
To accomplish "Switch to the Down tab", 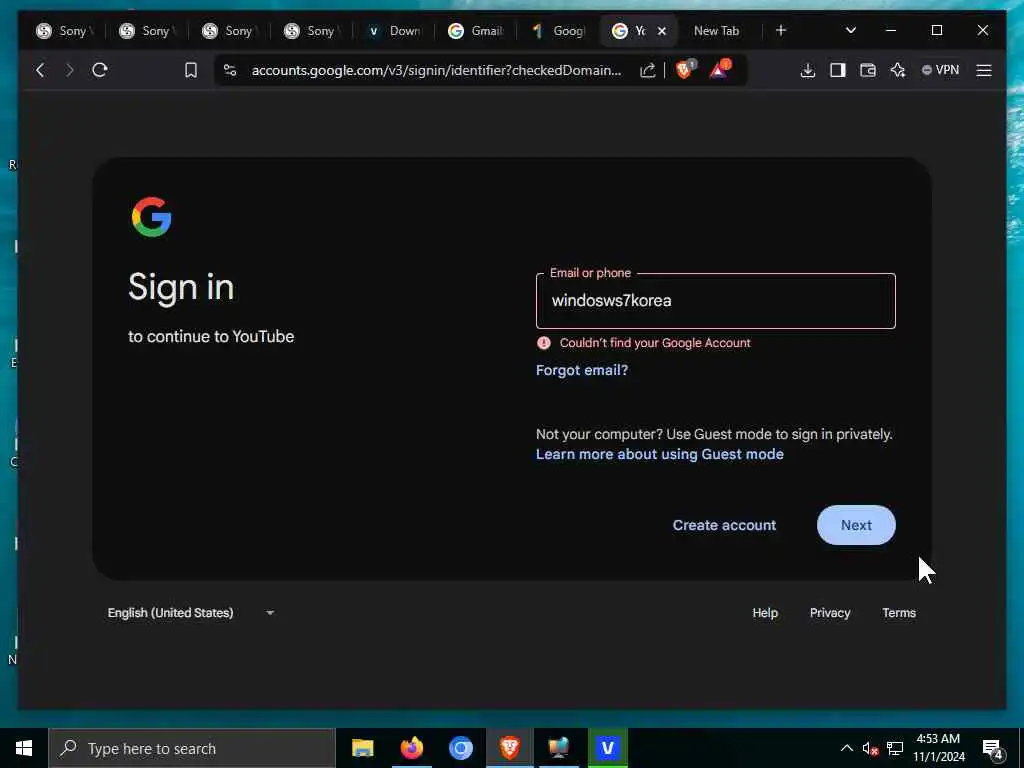I will pos(394,31).
